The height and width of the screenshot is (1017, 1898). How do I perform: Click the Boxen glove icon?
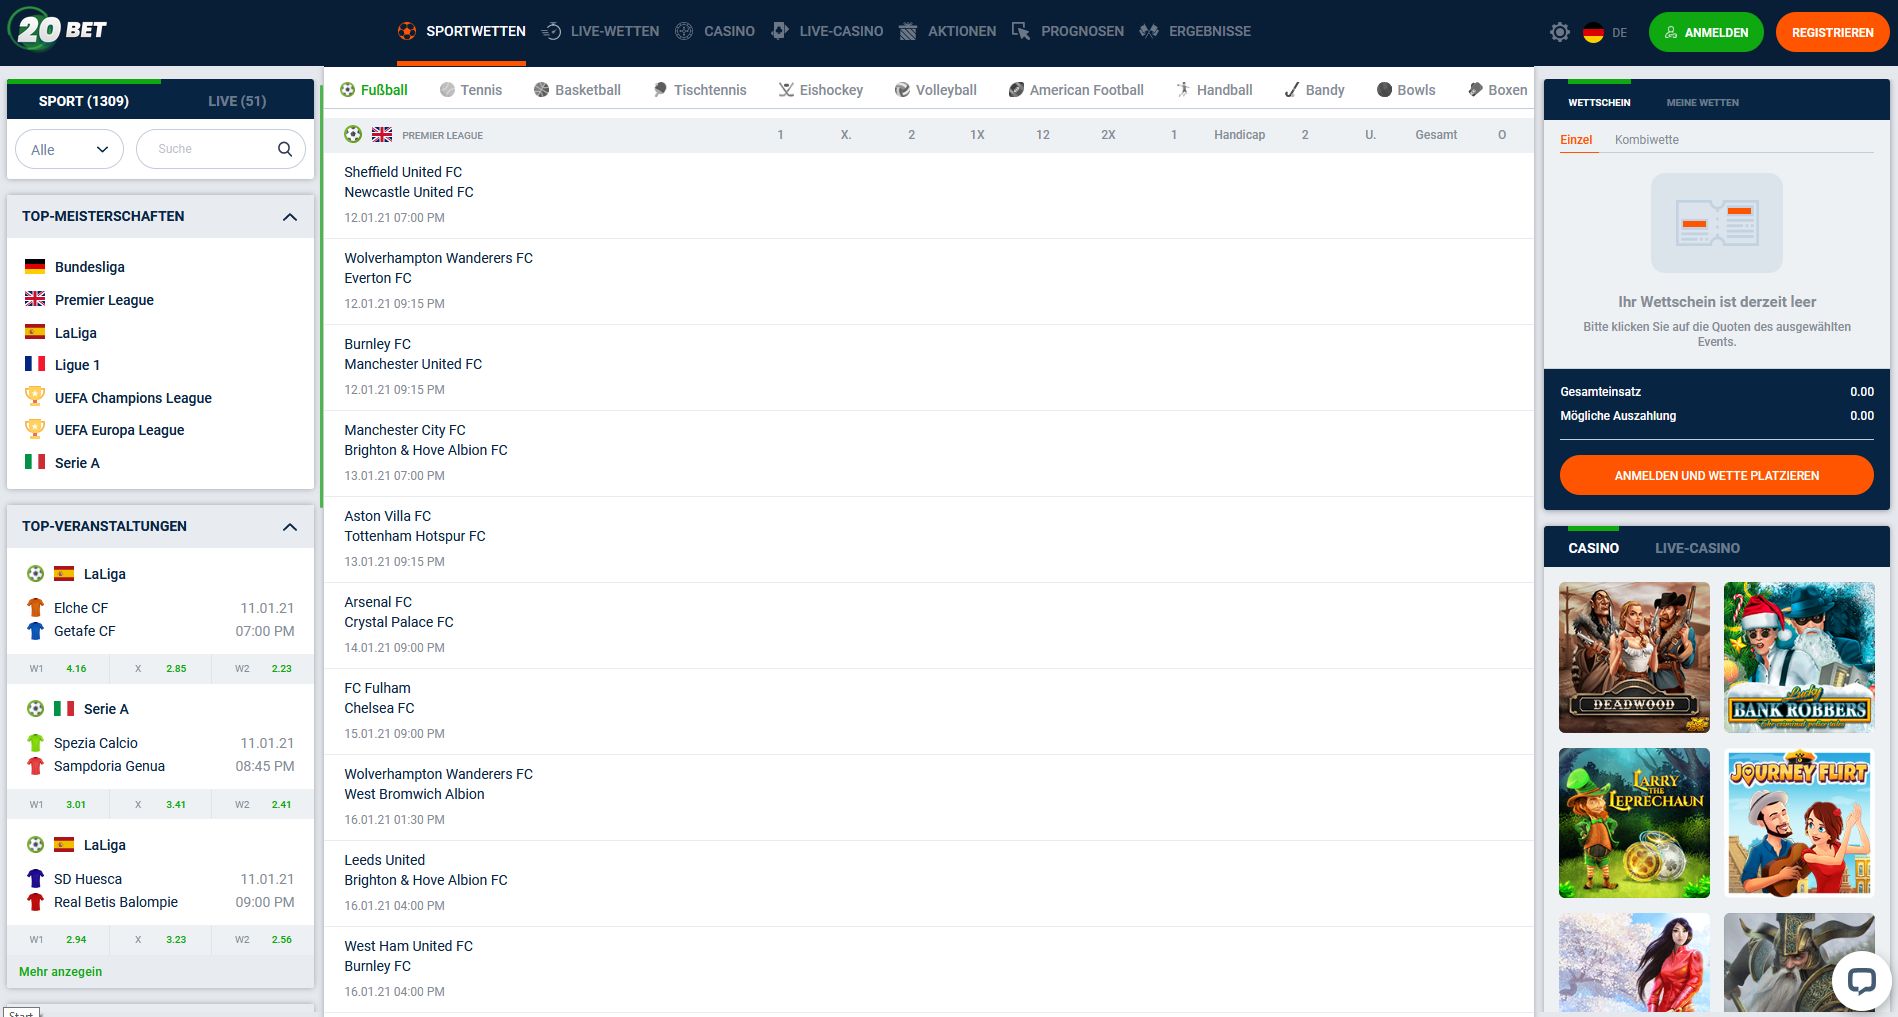tap(1475, 90)
